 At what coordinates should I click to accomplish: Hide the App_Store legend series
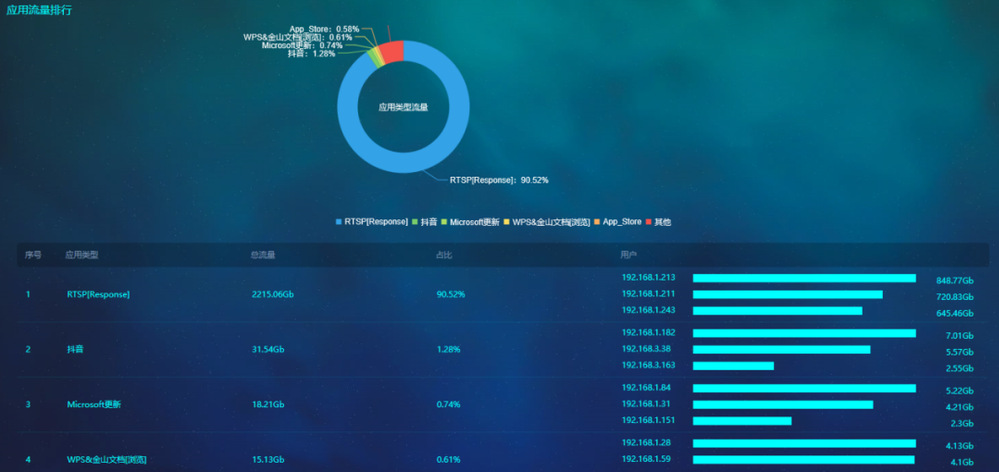tap(618, 222)
